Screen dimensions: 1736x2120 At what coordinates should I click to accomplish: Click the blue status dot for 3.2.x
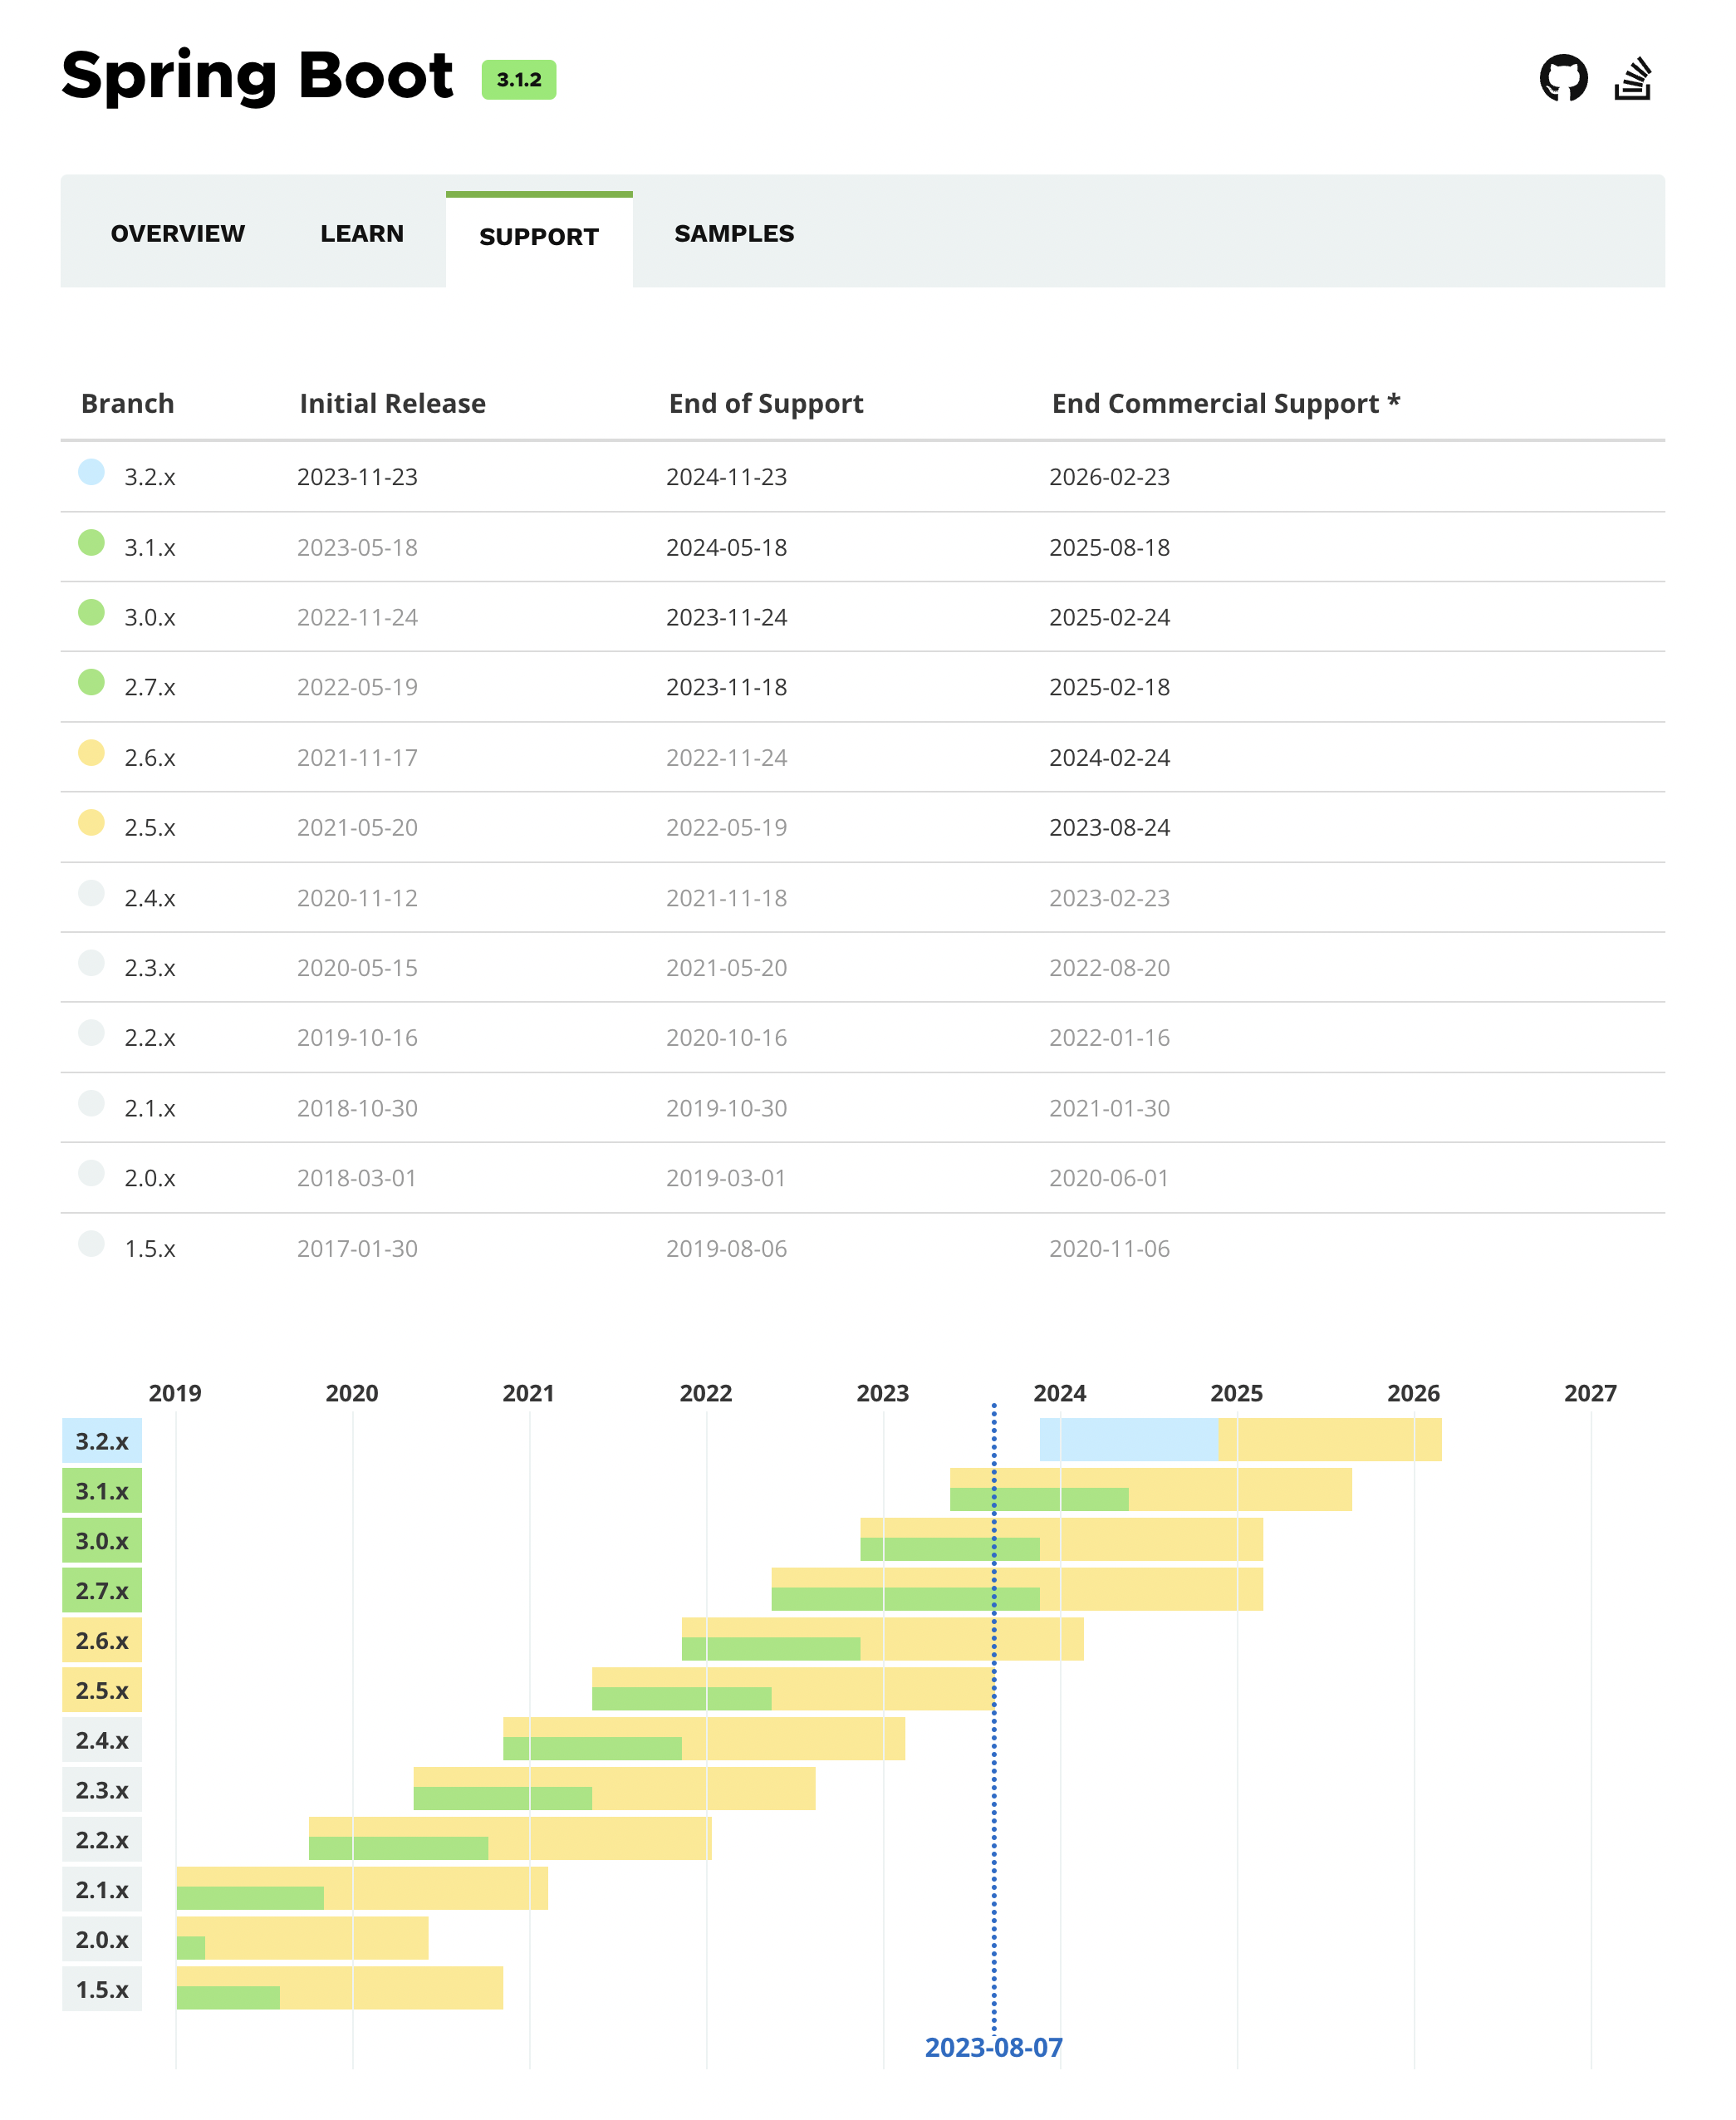coord(91,472)
